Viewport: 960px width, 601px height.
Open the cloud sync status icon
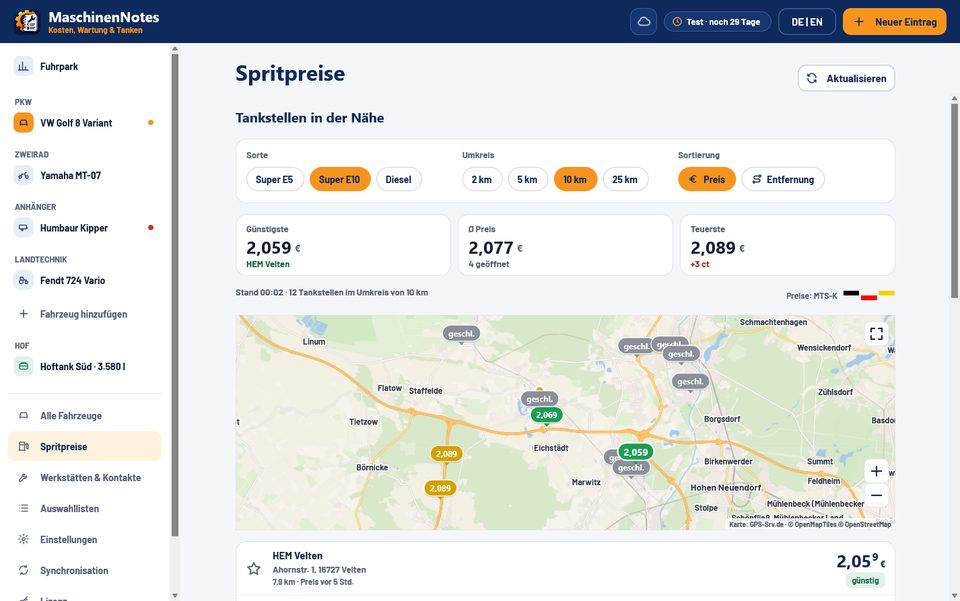(x=643, y=21)
